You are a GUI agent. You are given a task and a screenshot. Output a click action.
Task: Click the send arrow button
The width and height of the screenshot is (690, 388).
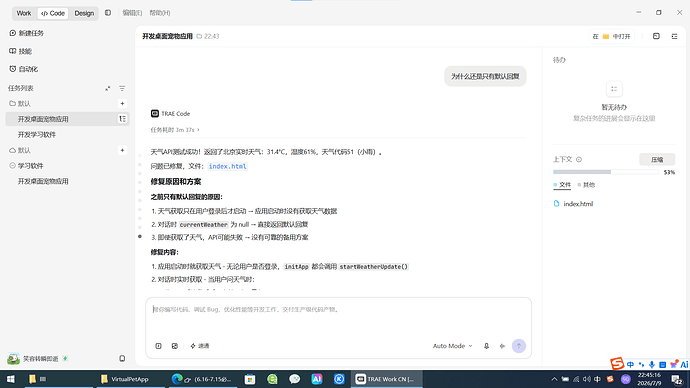coord(519,346)
